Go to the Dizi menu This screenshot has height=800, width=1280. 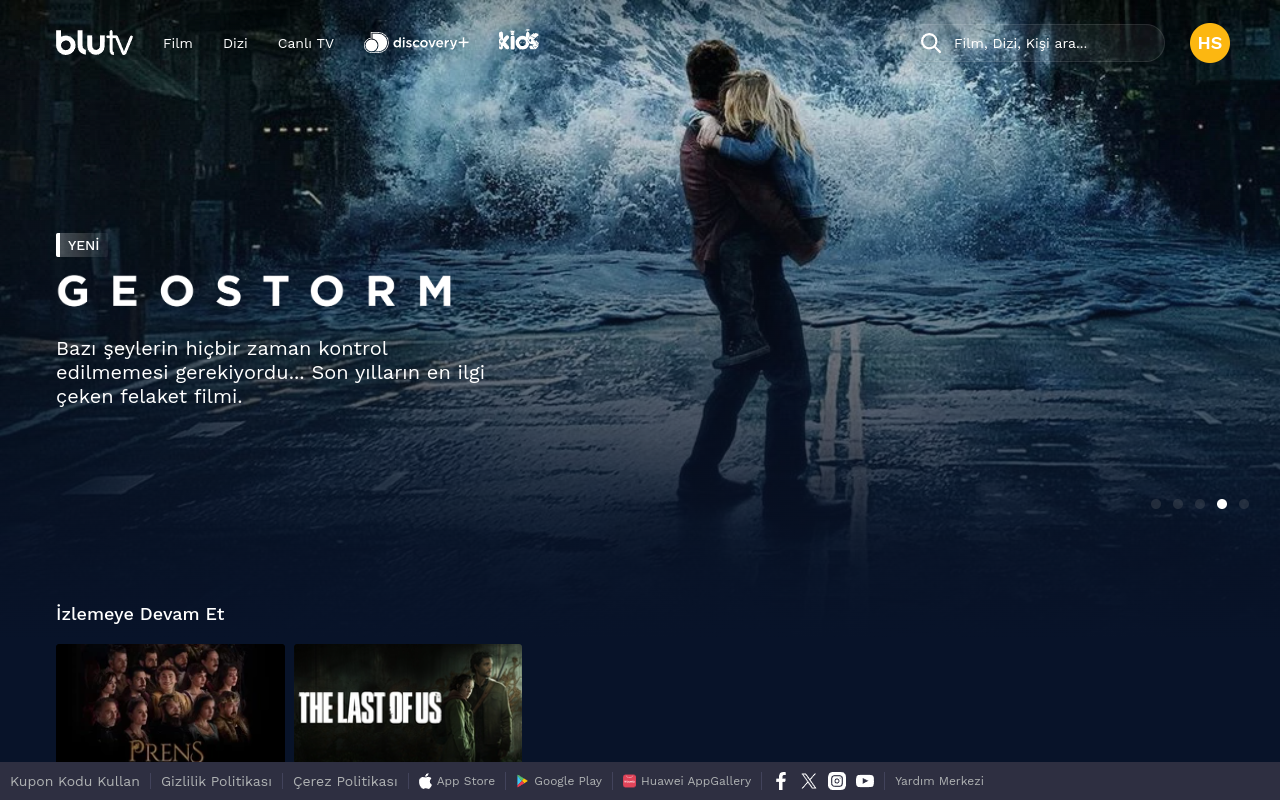pos(235,43)
